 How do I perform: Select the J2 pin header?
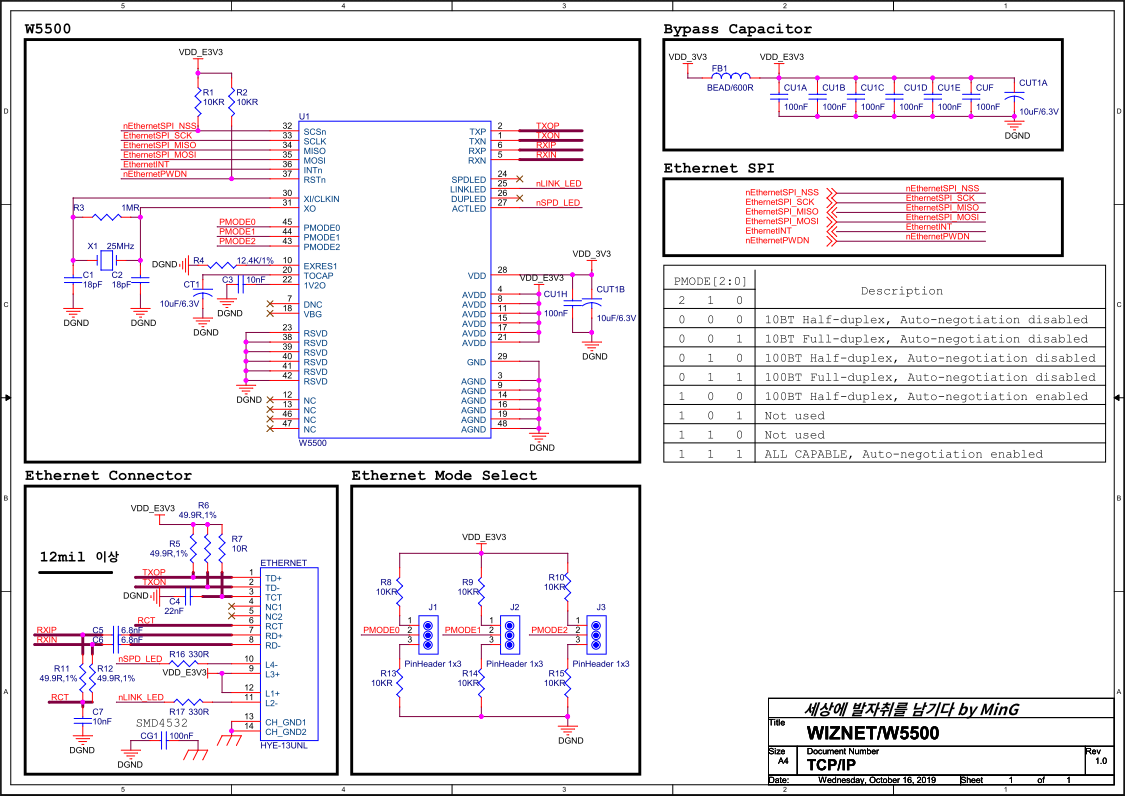pyautogui.click(x=510, y=635)
